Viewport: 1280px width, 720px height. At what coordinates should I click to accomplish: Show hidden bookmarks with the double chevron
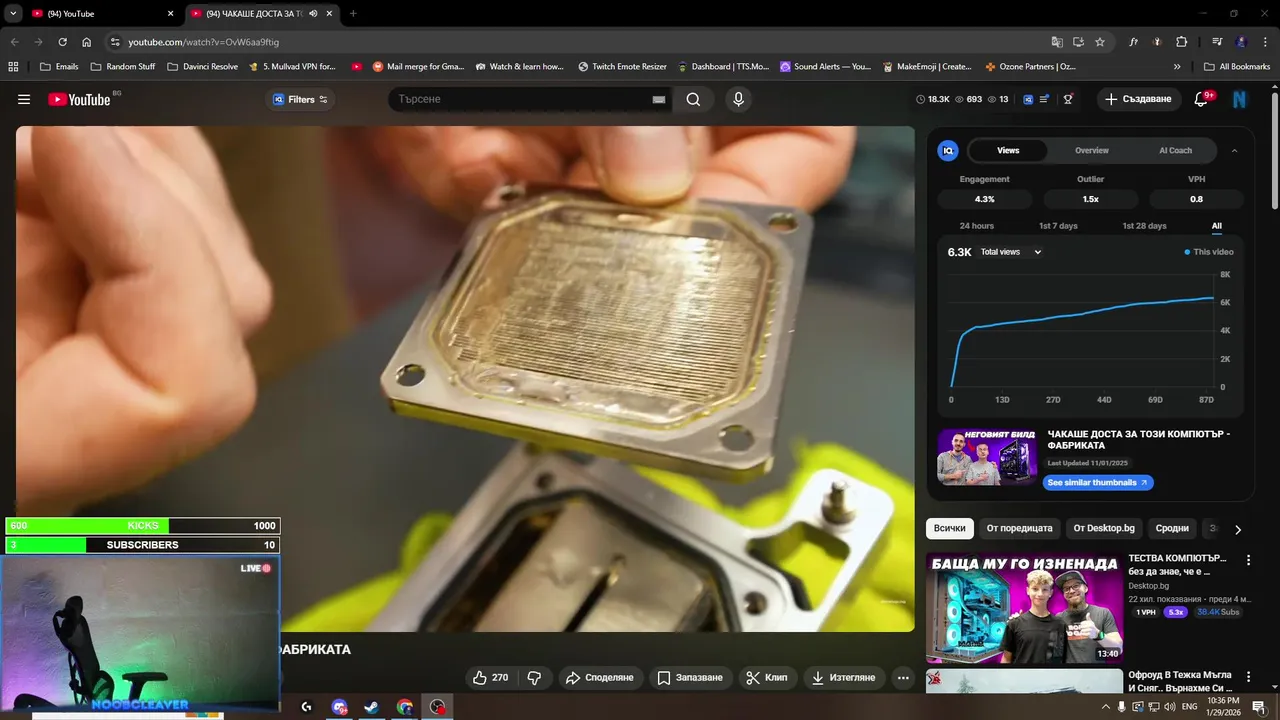click(x=1177, y=67)
